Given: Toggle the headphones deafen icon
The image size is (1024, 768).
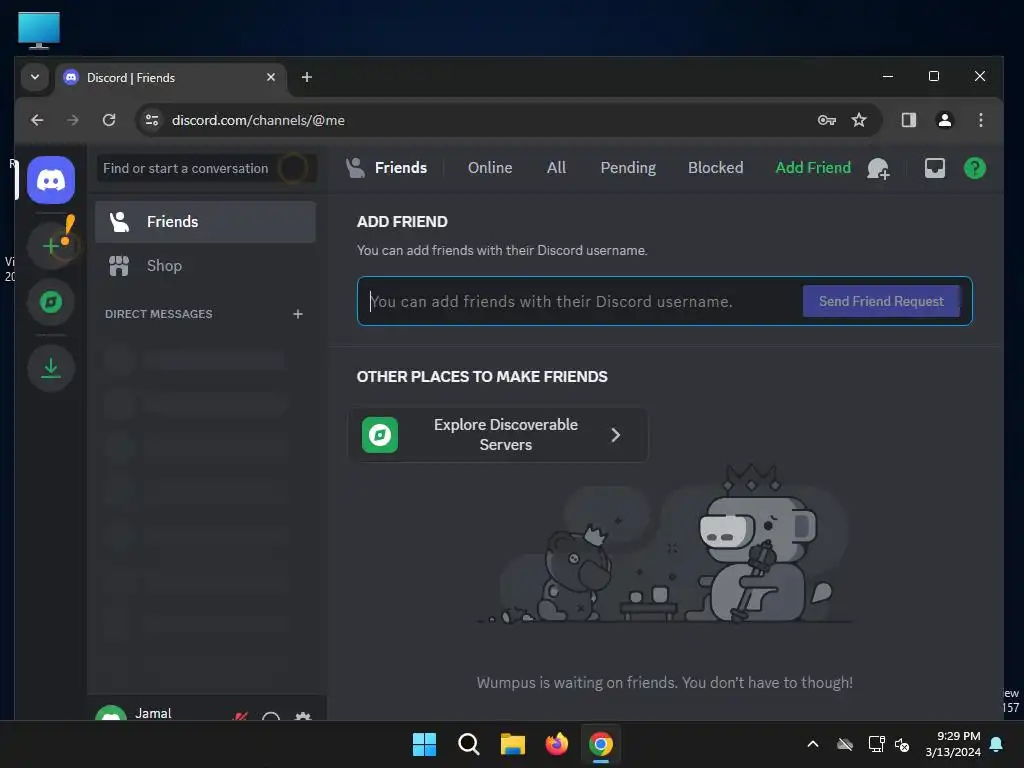Looking at the screenshot, I should point(271,716).
